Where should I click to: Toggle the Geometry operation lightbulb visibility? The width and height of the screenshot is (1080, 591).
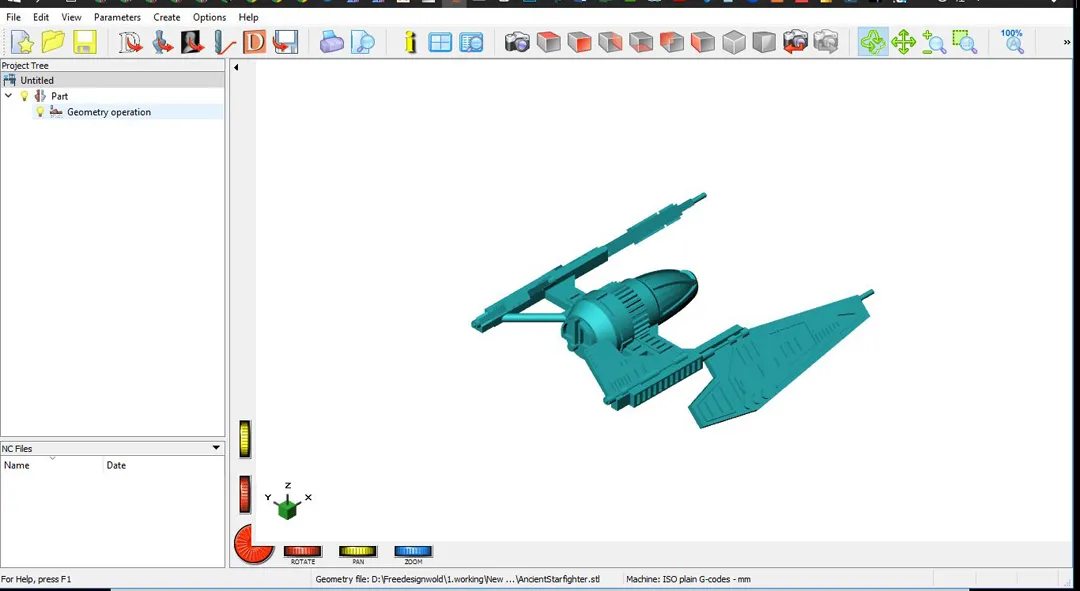pyautogui.click(x=41, y=112)
